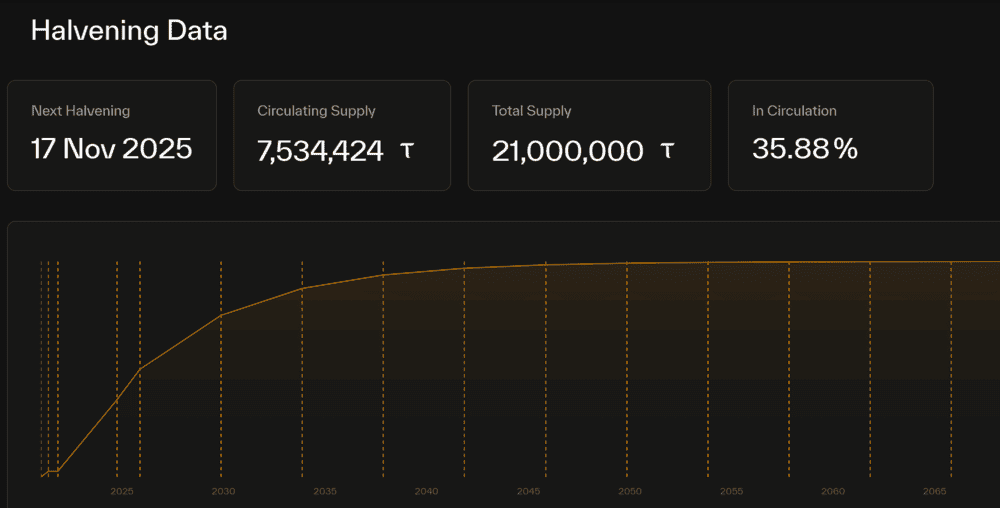Click the 2035 year label on chart
This screenshot has width=1000, height=508.
tap(325, 492)
